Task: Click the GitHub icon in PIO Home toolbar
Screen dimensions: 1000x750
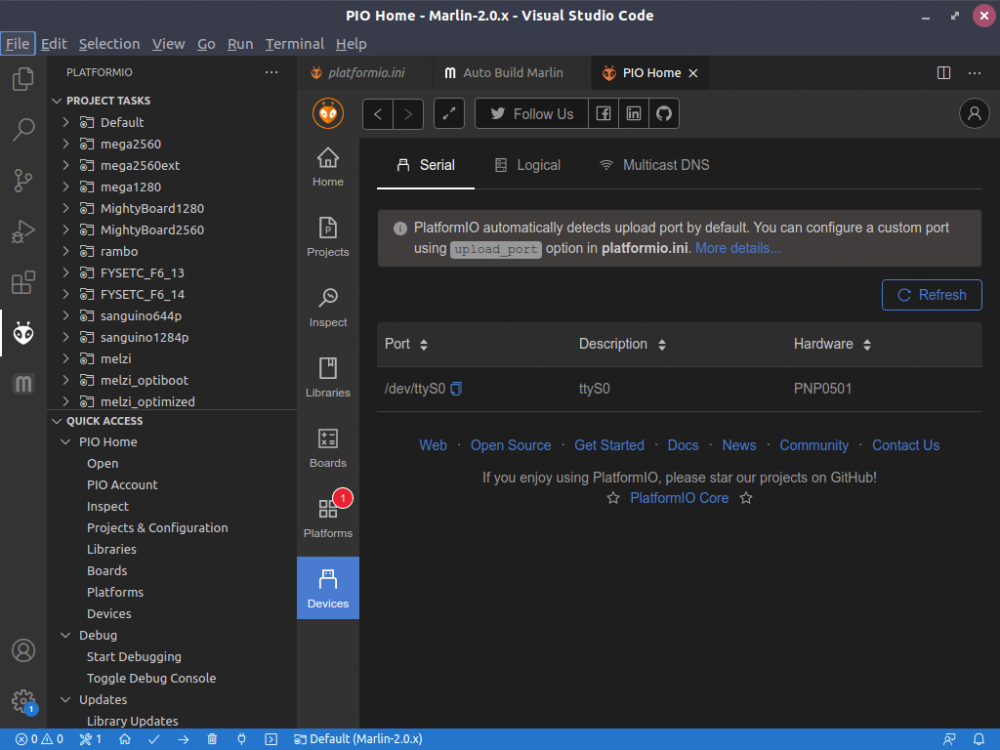Action: 664,114
